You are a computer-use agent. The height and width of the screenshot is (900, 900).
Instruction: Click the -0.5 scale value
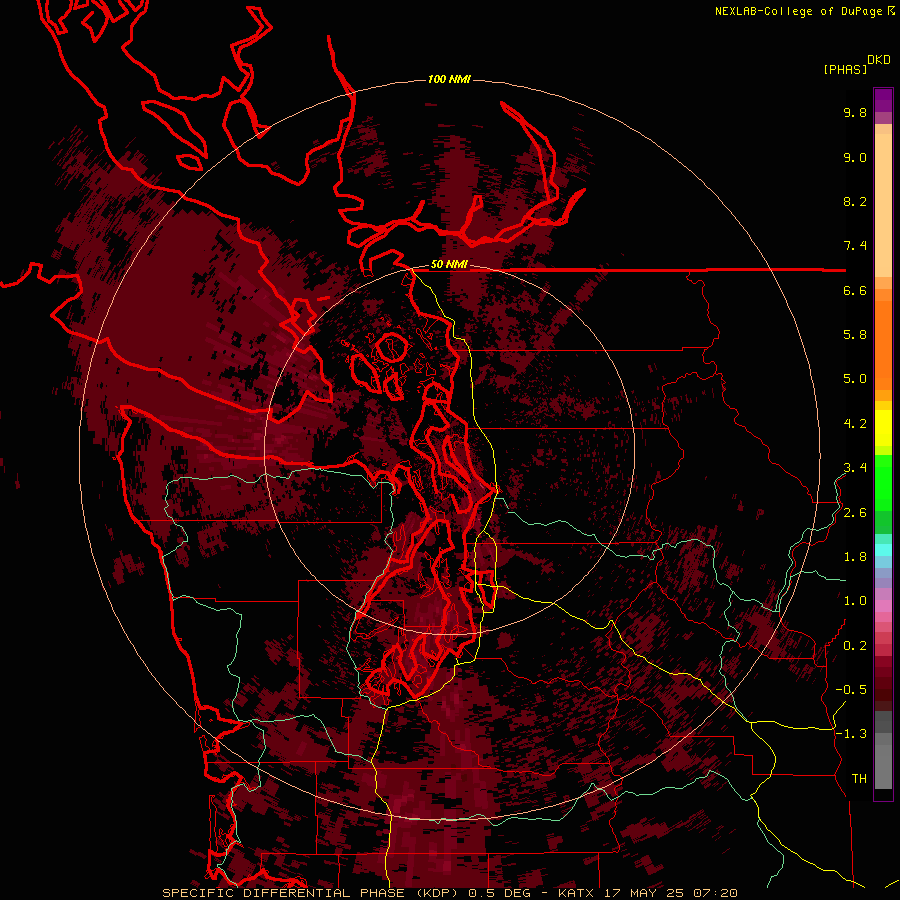[851, 690]
